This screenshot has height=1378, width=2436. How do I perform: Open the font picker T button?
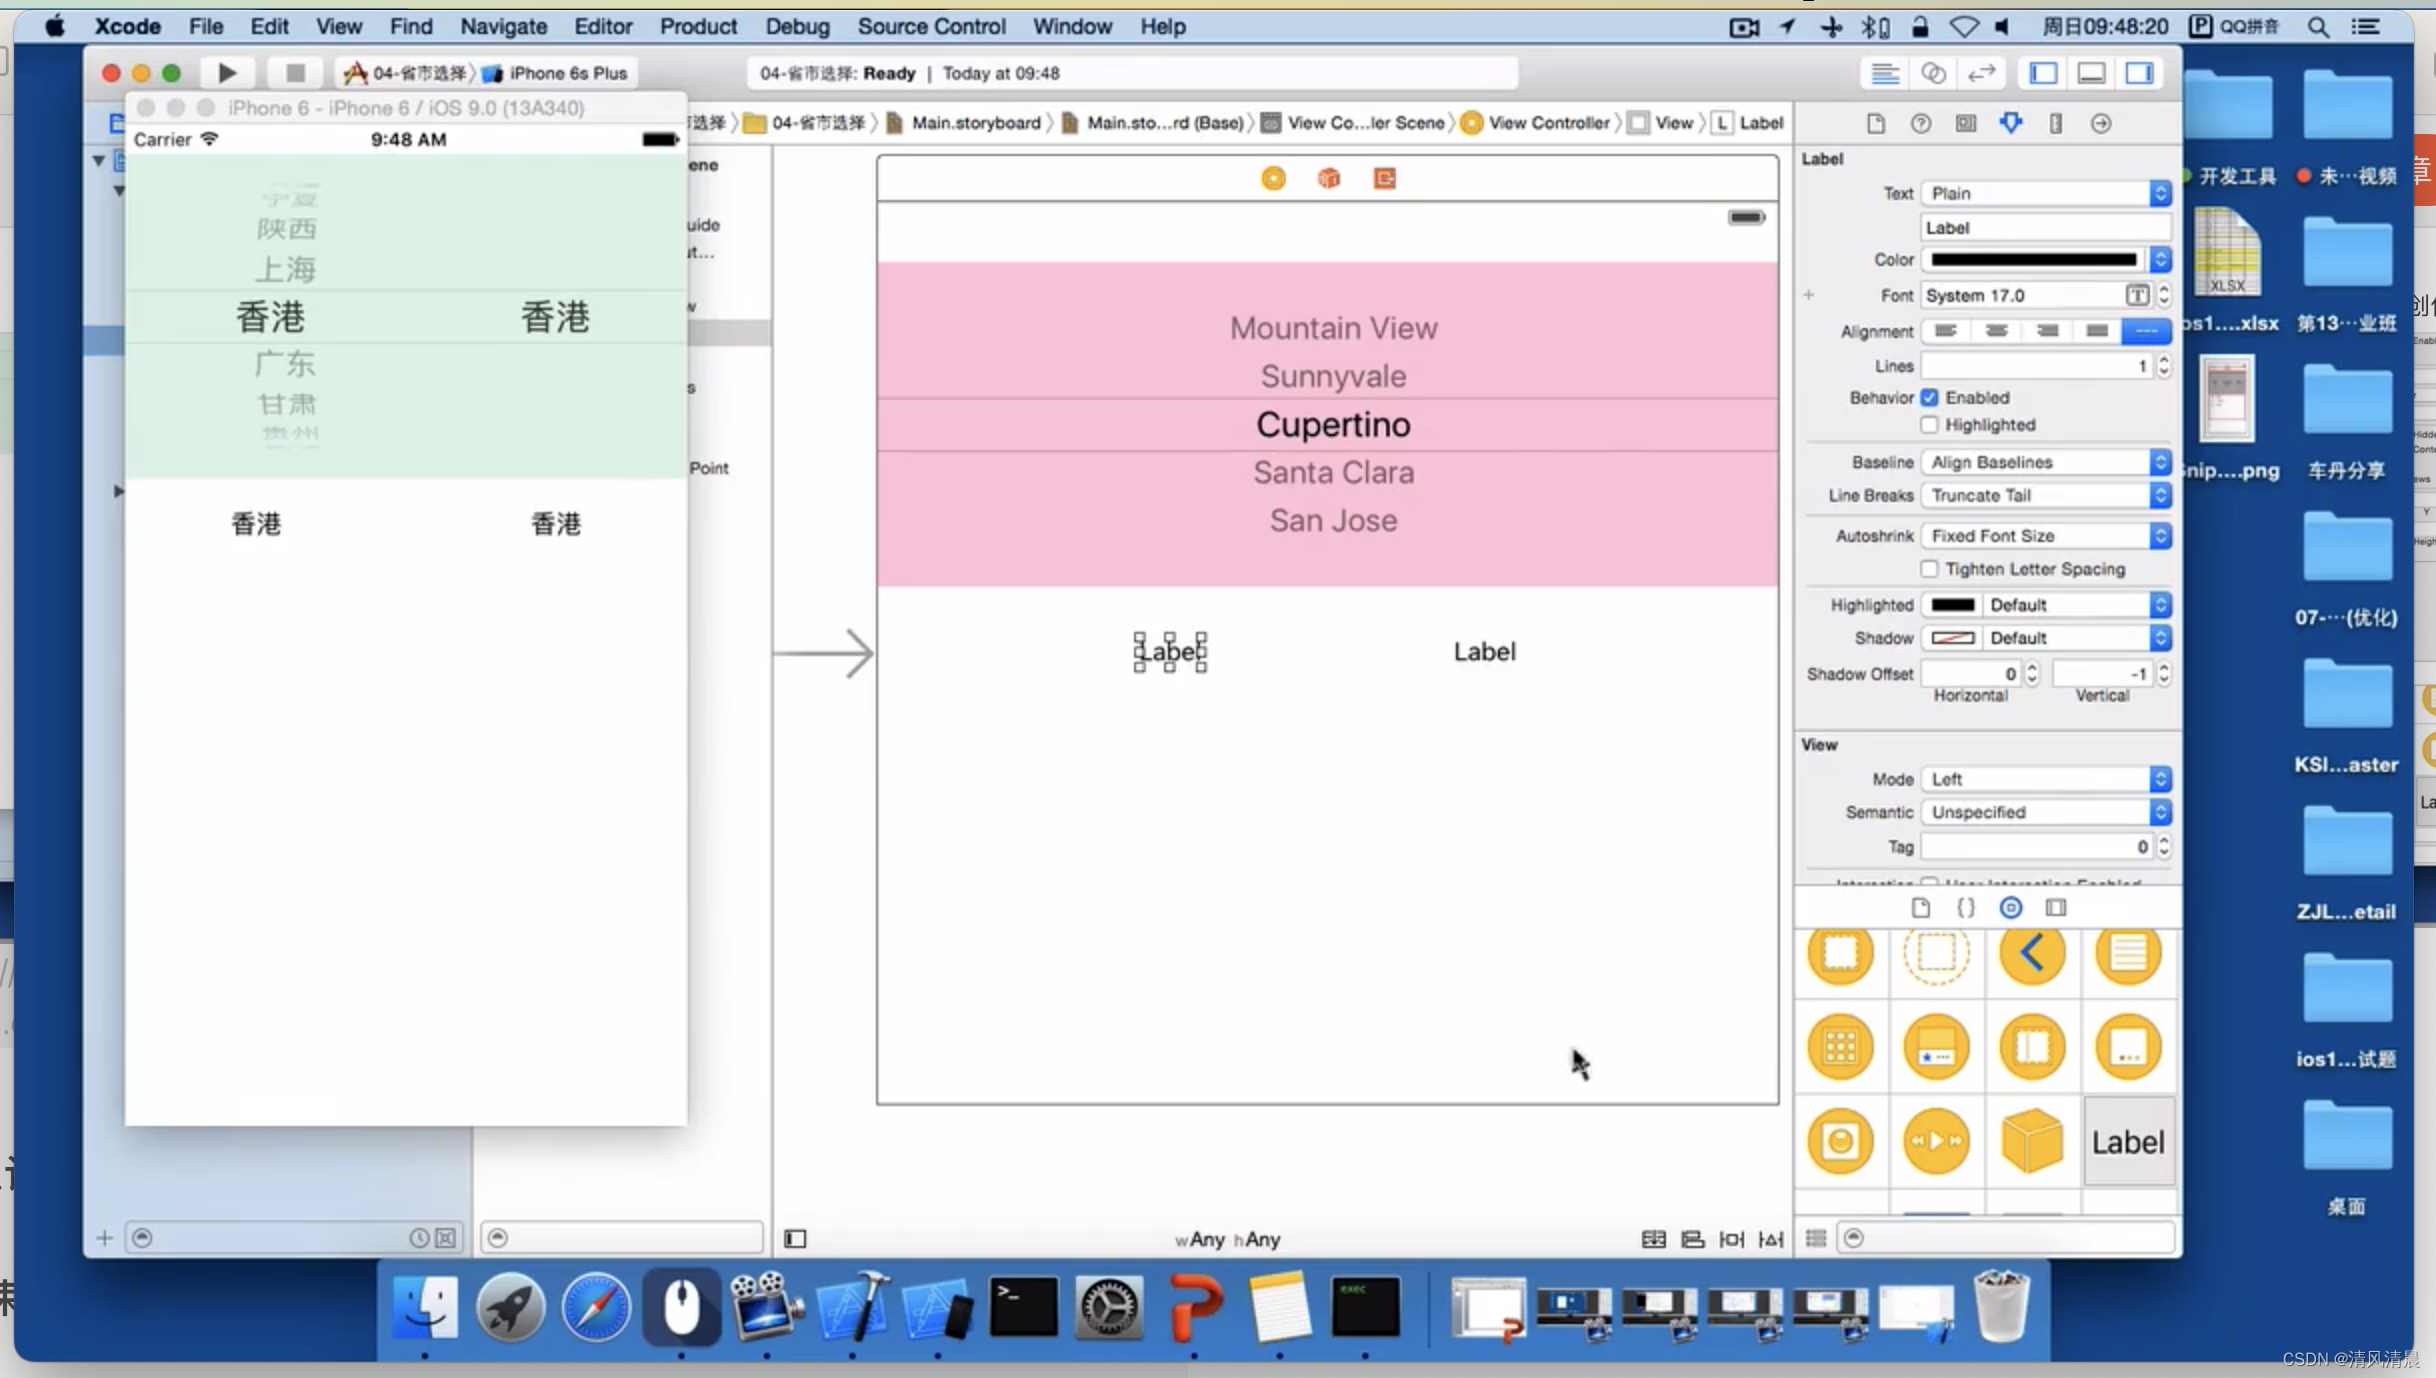2137,295
